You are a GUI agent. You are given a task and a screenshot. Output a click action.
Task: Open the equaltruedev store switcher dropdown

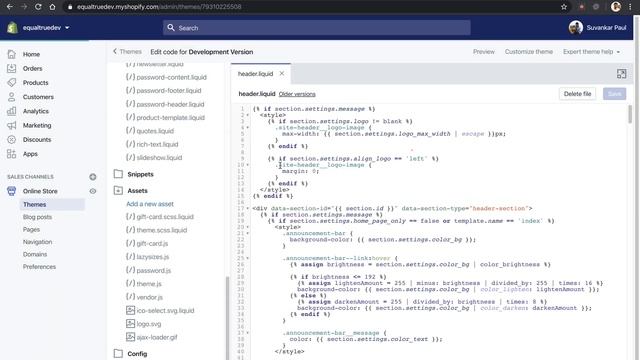pyautogui.click(x=46, y=28)
